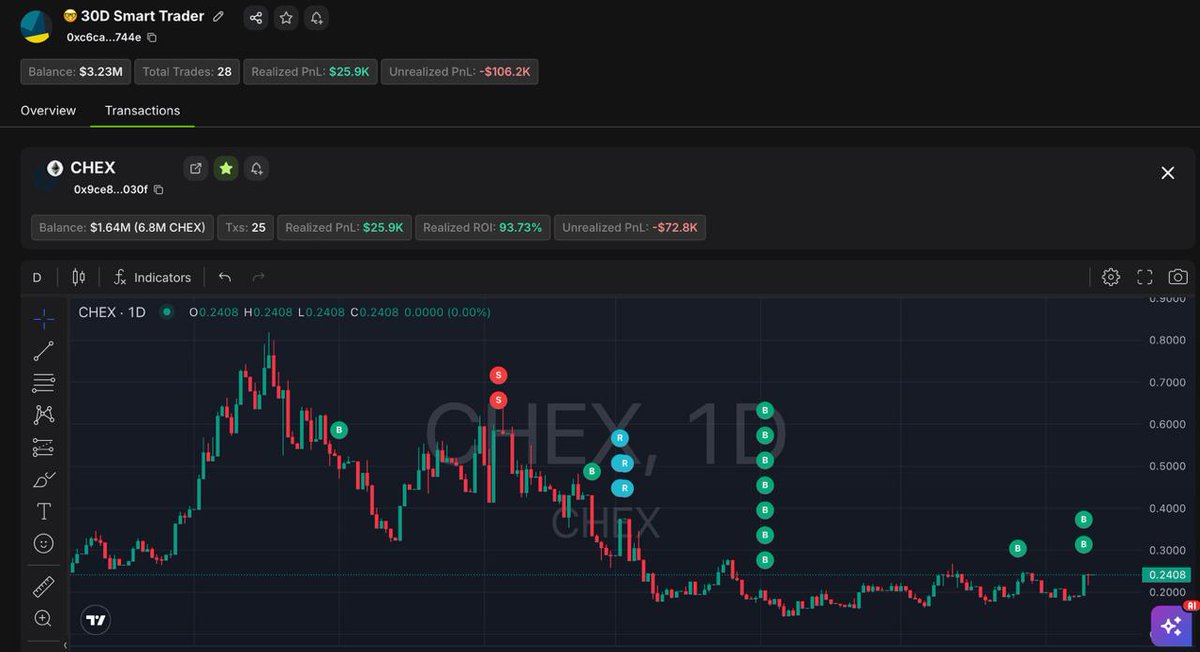The image size is (1200, 652).
Task: Click Realized ROI 93.73% badge
Action: 482,228
